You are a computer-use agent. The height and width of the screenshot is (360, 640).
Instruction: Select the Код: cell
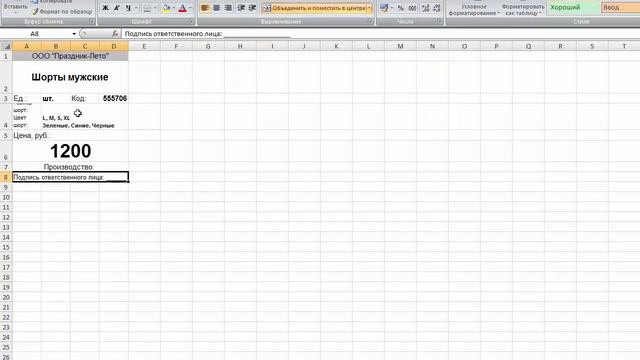coord(85,98)
